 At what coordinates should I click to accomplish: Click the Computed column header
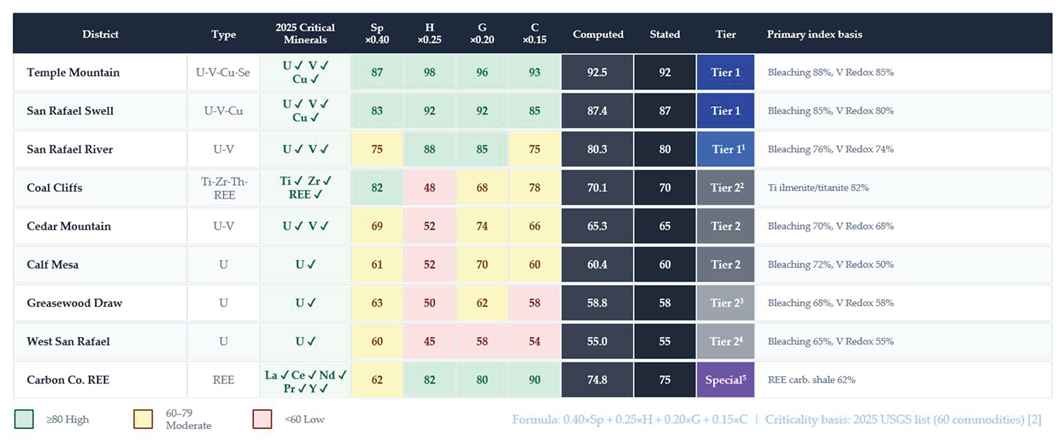(x=597, y=34)
